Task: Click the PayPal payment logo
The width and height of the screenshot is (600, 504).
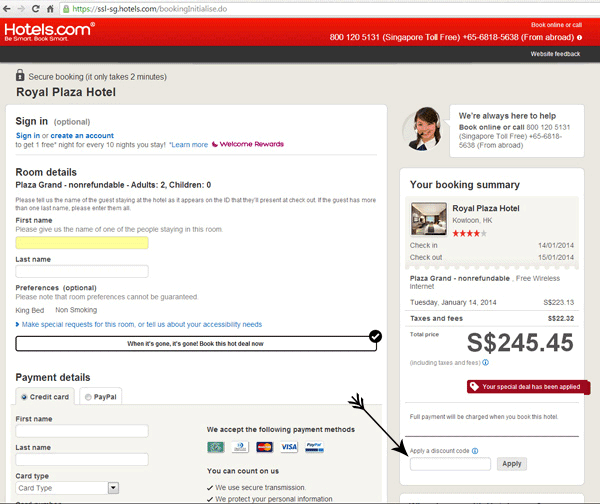Action: 314,447
